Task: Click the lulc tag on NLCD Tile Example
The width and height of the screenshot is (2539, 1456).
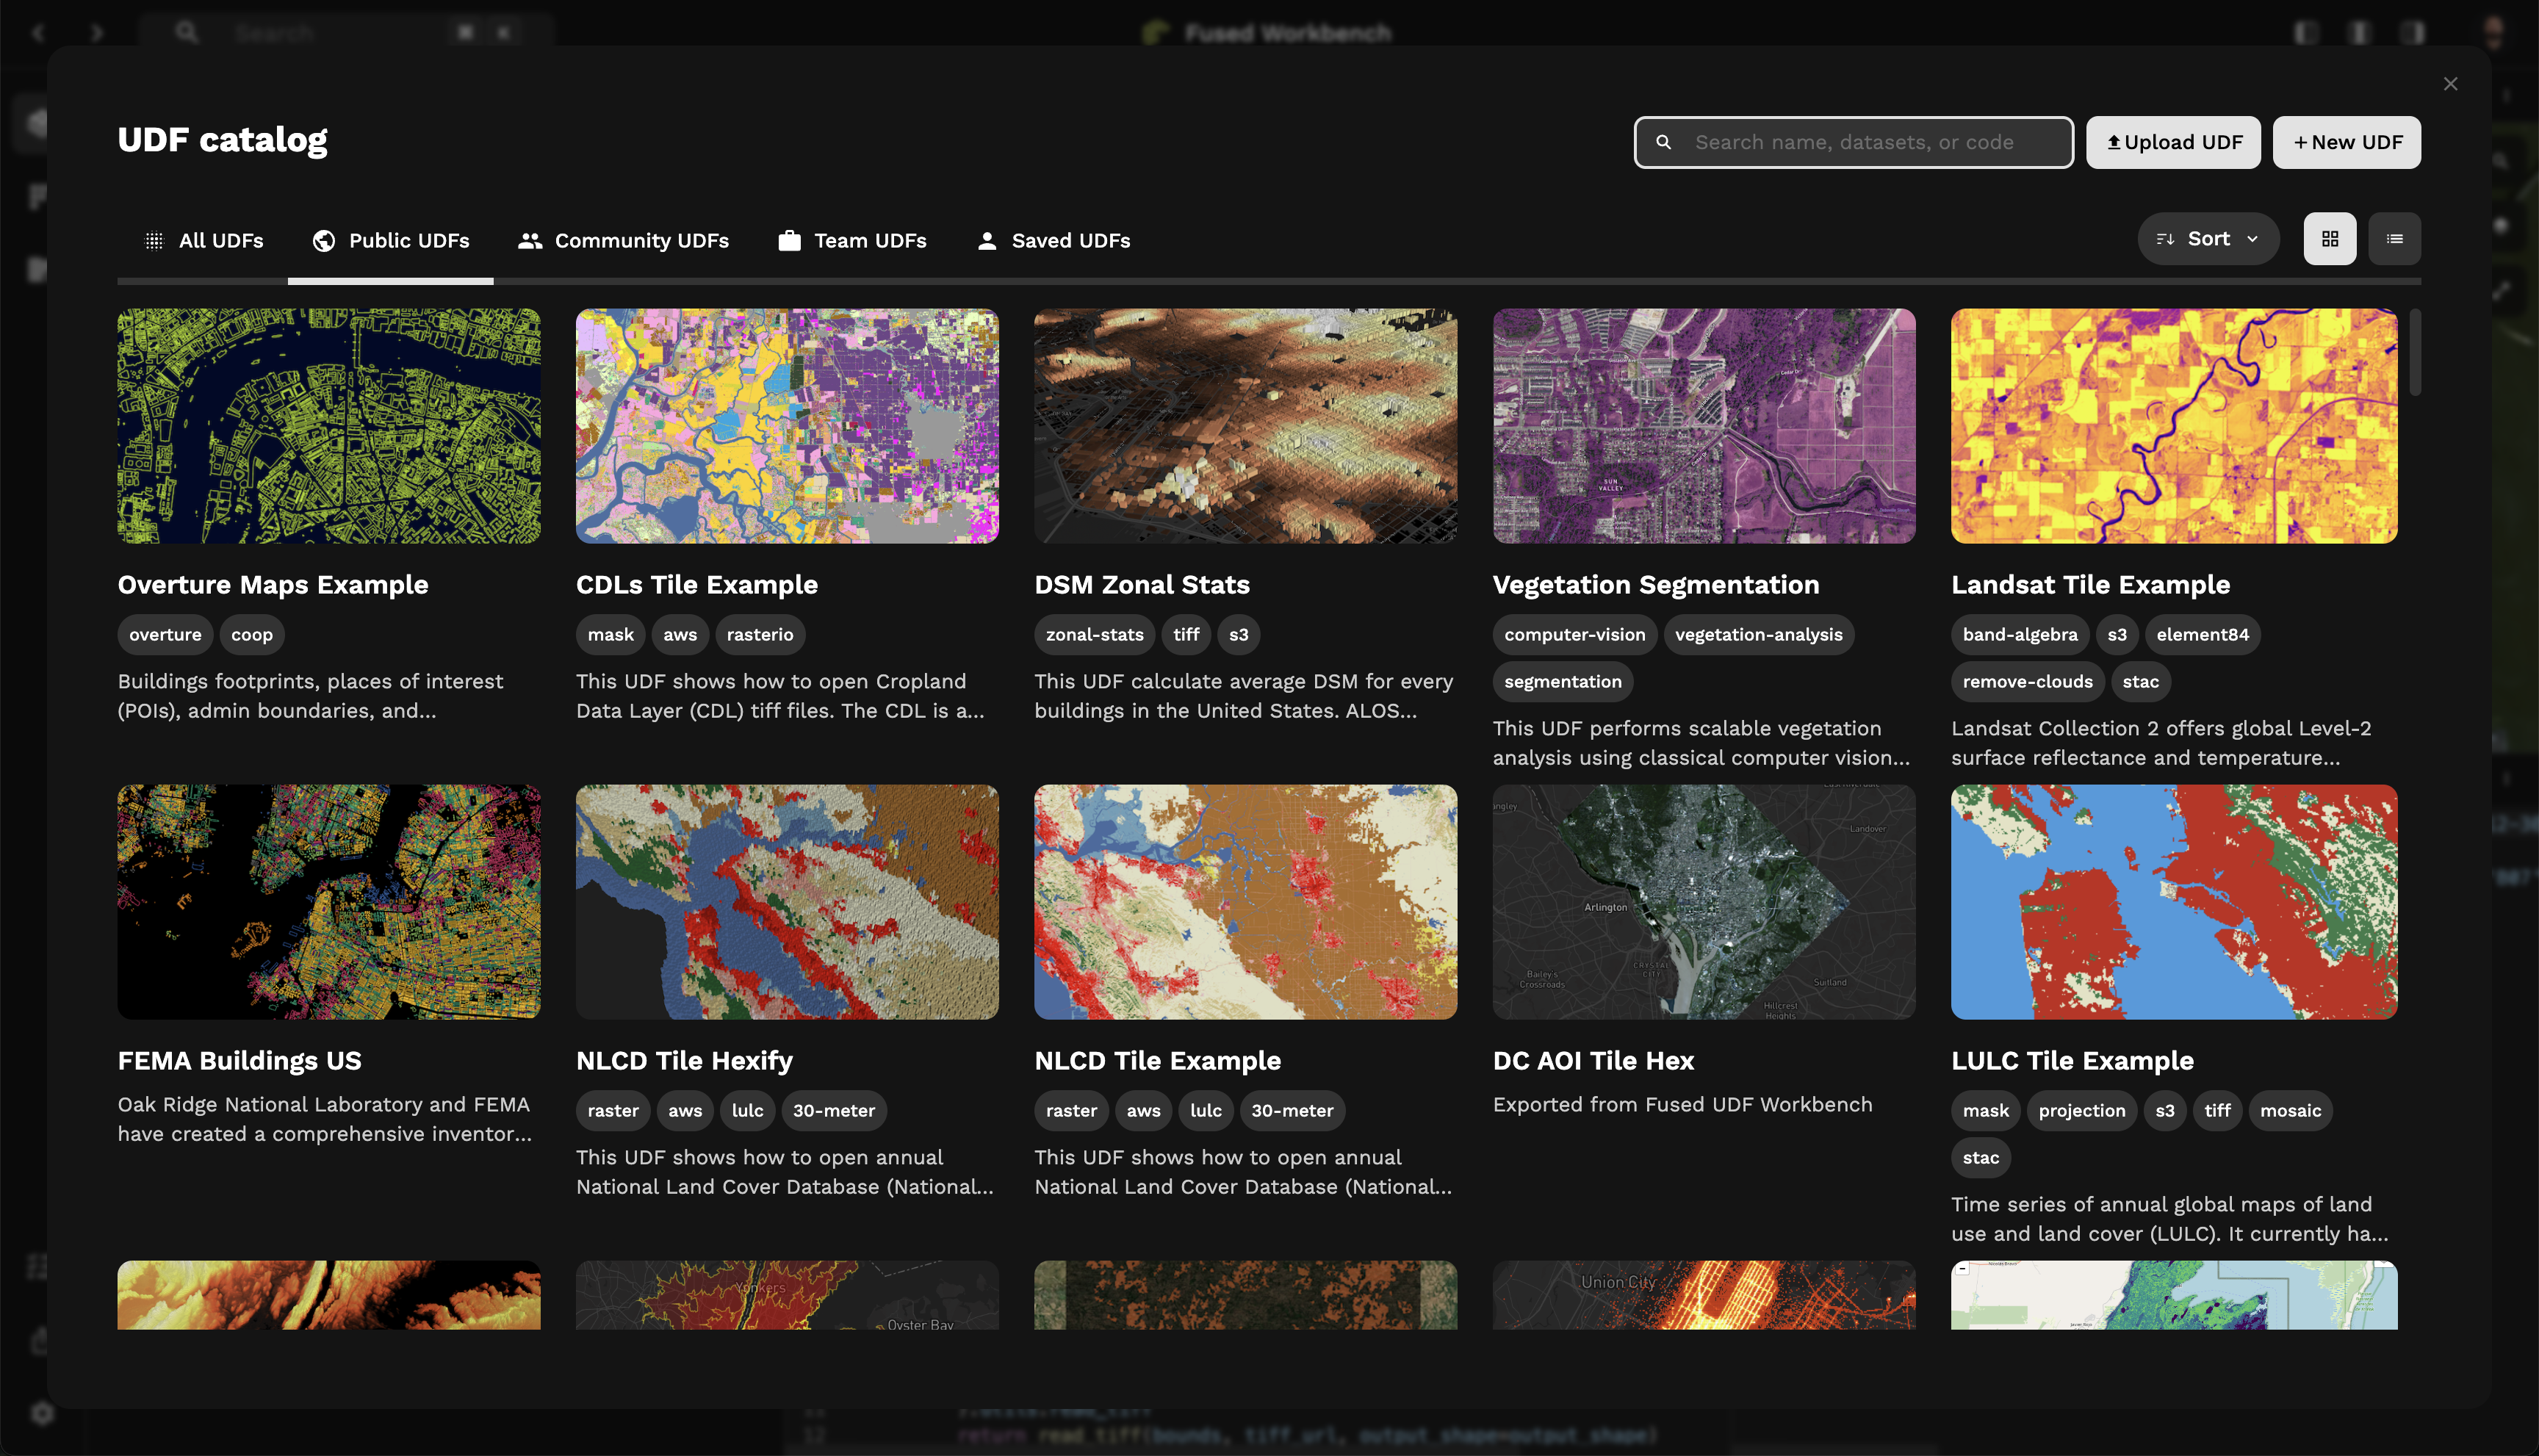Action: 1205,1110
